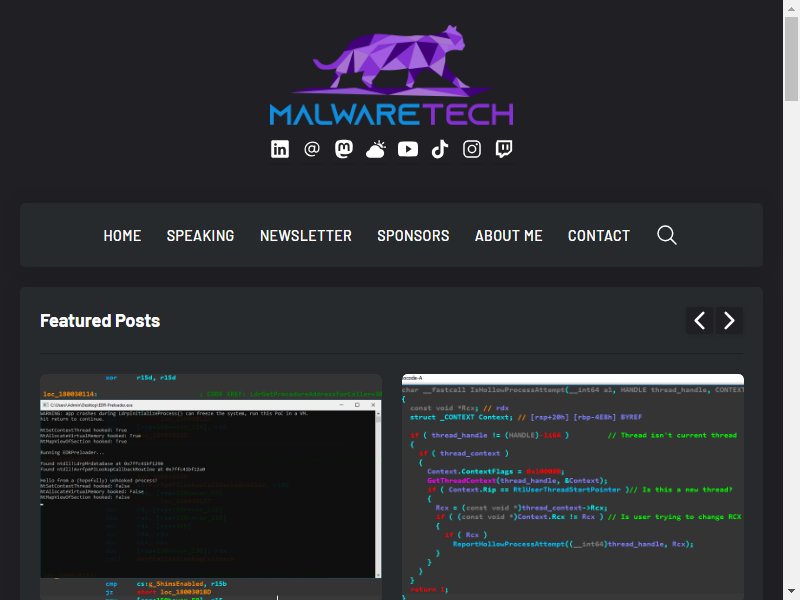Click the Featured Posts heading
800x600 pixels.
point(100,321)
